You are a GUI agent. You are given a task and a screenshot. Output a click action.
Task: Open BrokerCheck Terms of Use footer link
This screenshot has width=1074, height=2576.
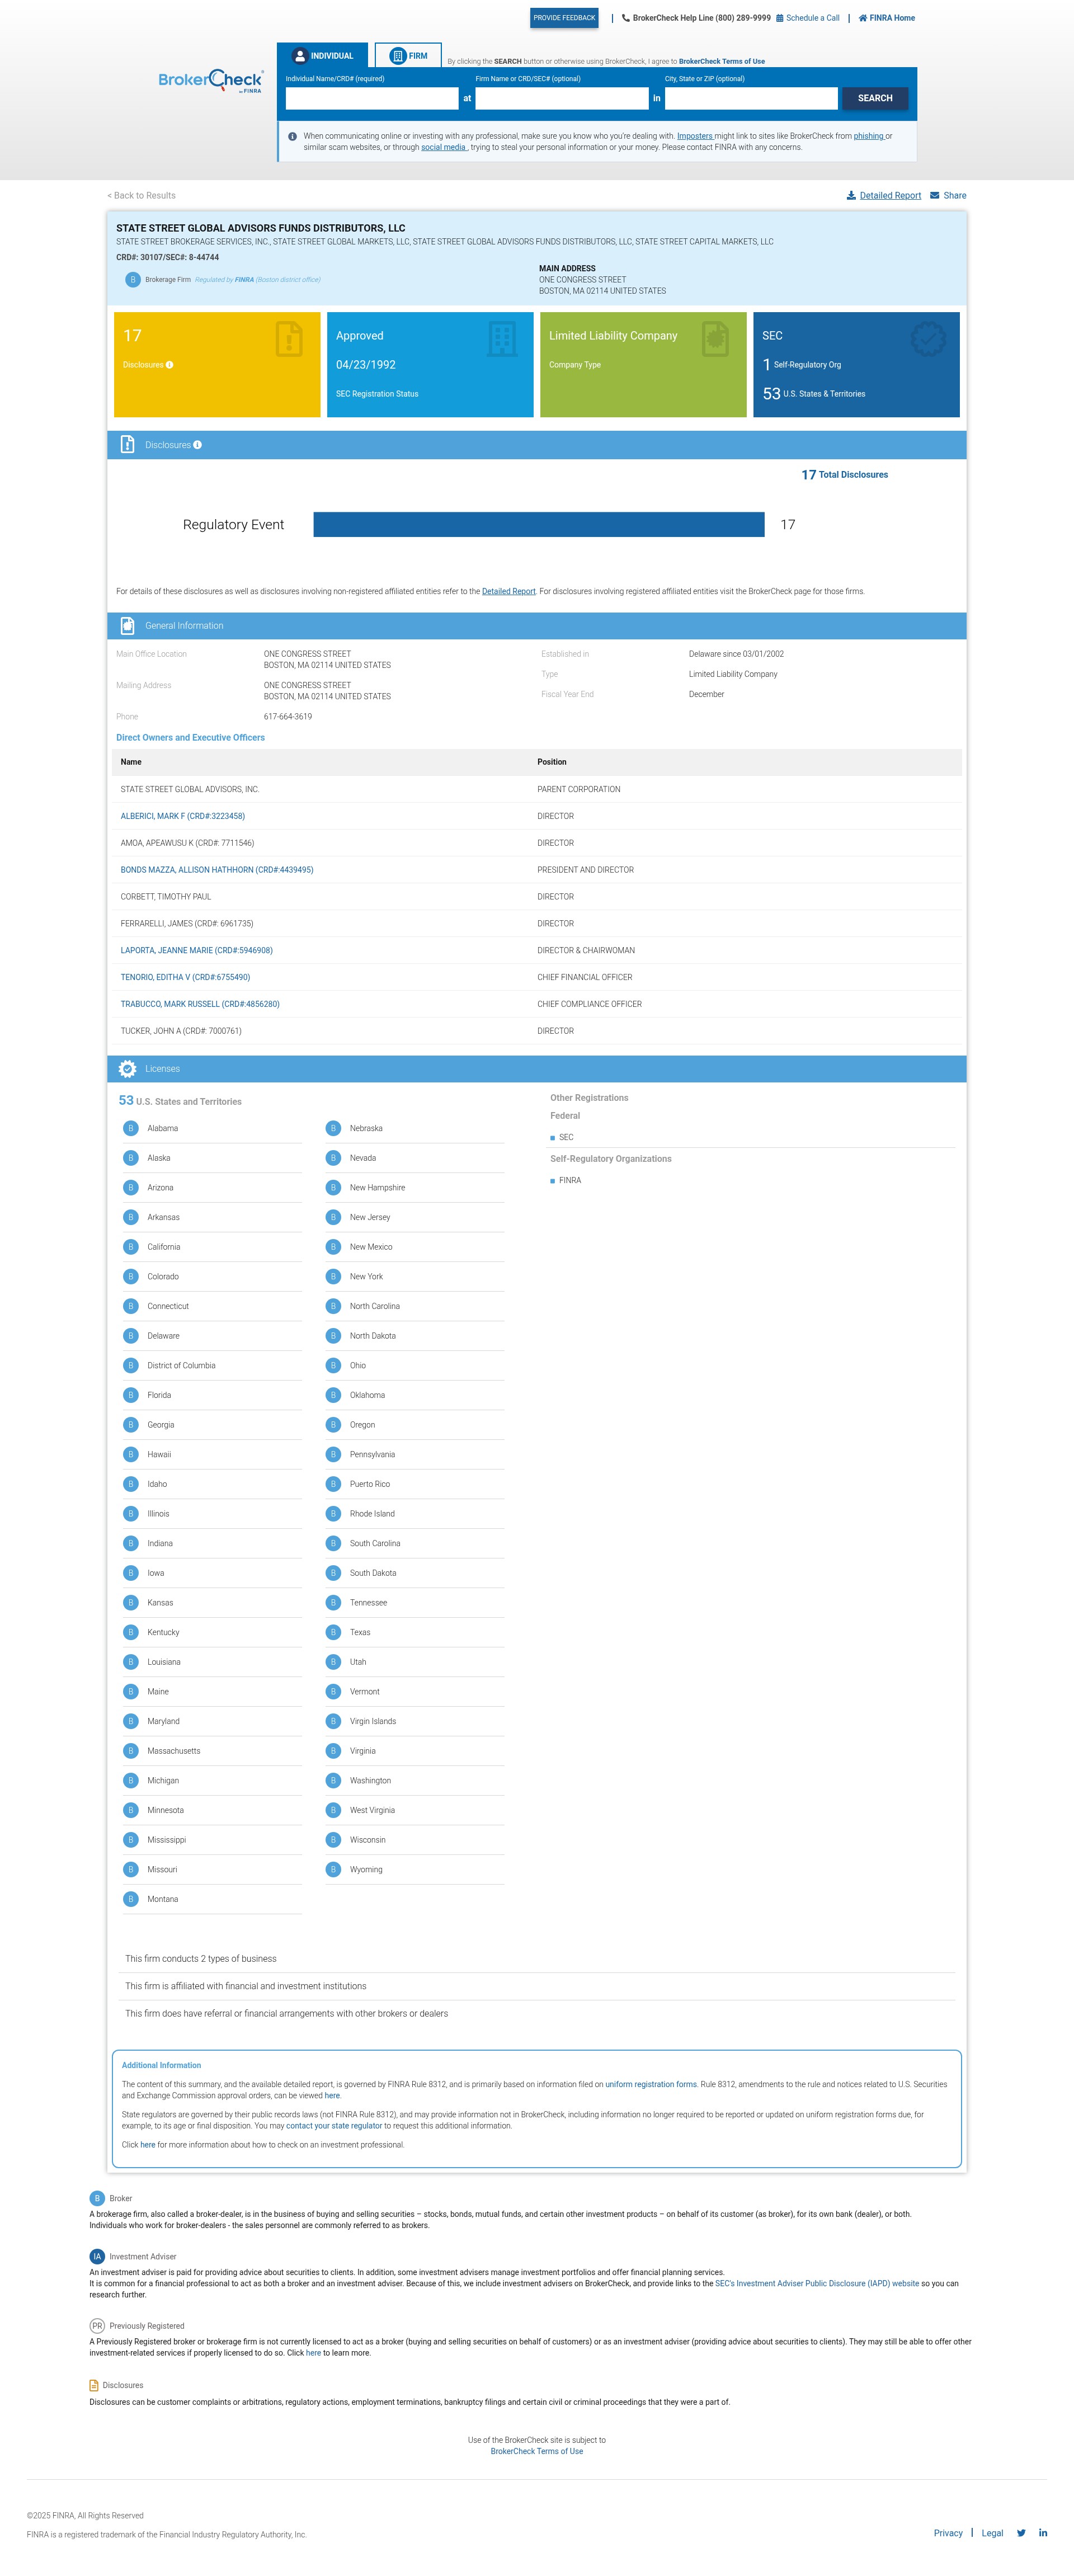pyautogui.click(x=537, y=2451)
